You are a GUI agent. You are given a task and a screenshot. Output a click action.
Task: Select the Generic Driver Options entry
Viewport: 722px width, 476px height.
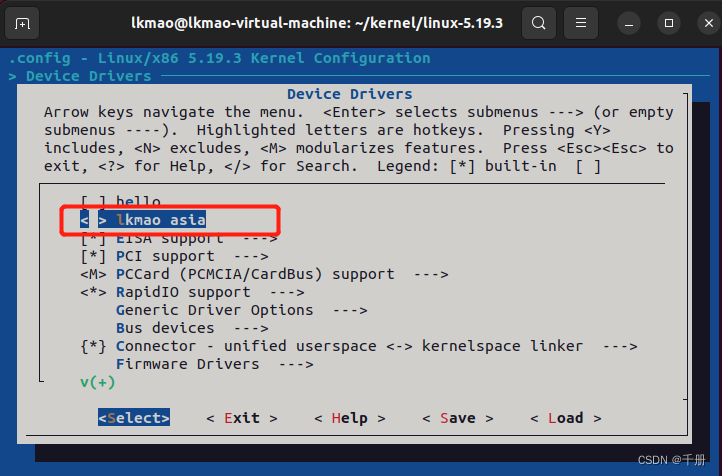click(215, 310)
